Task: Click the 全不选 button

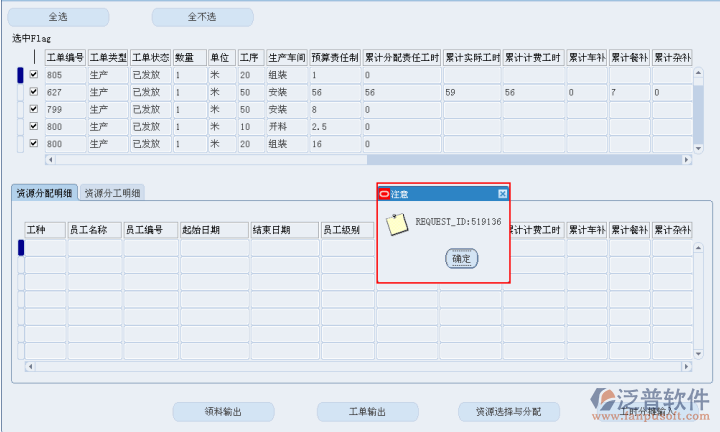Action: [x=201, y=18]
